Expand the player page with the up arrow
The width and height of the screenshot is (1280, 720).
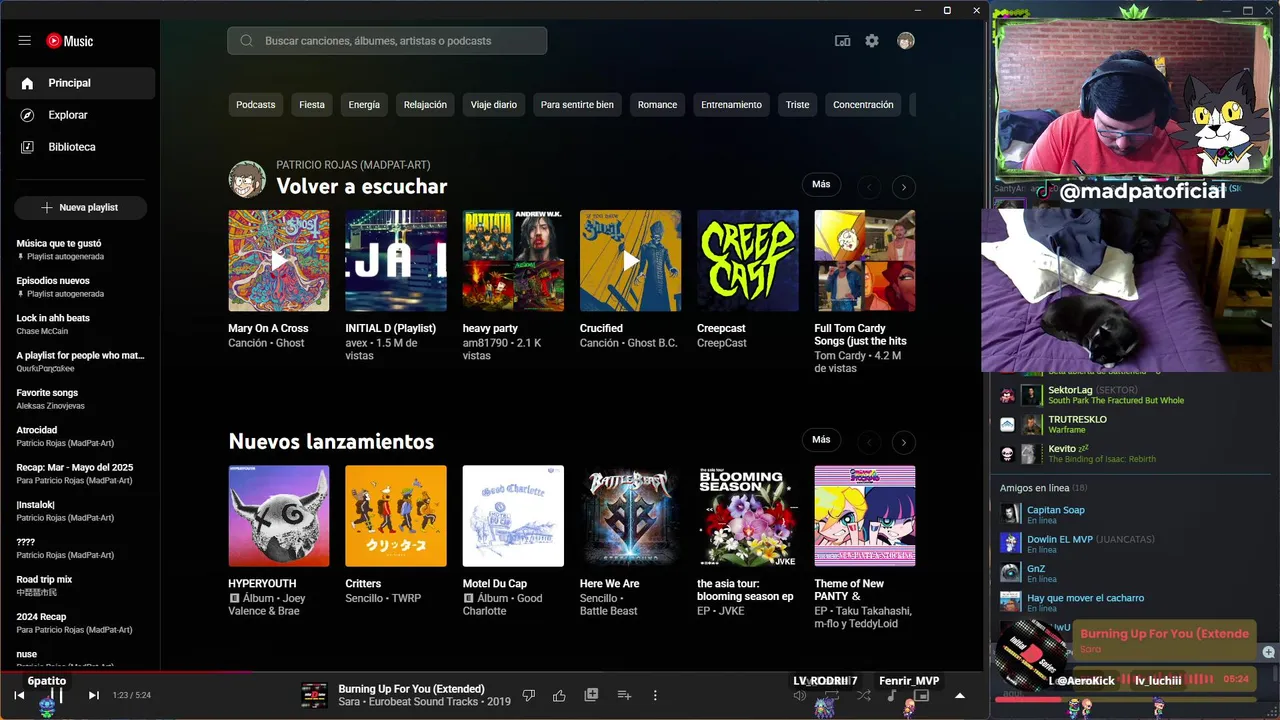coord(960,695)
